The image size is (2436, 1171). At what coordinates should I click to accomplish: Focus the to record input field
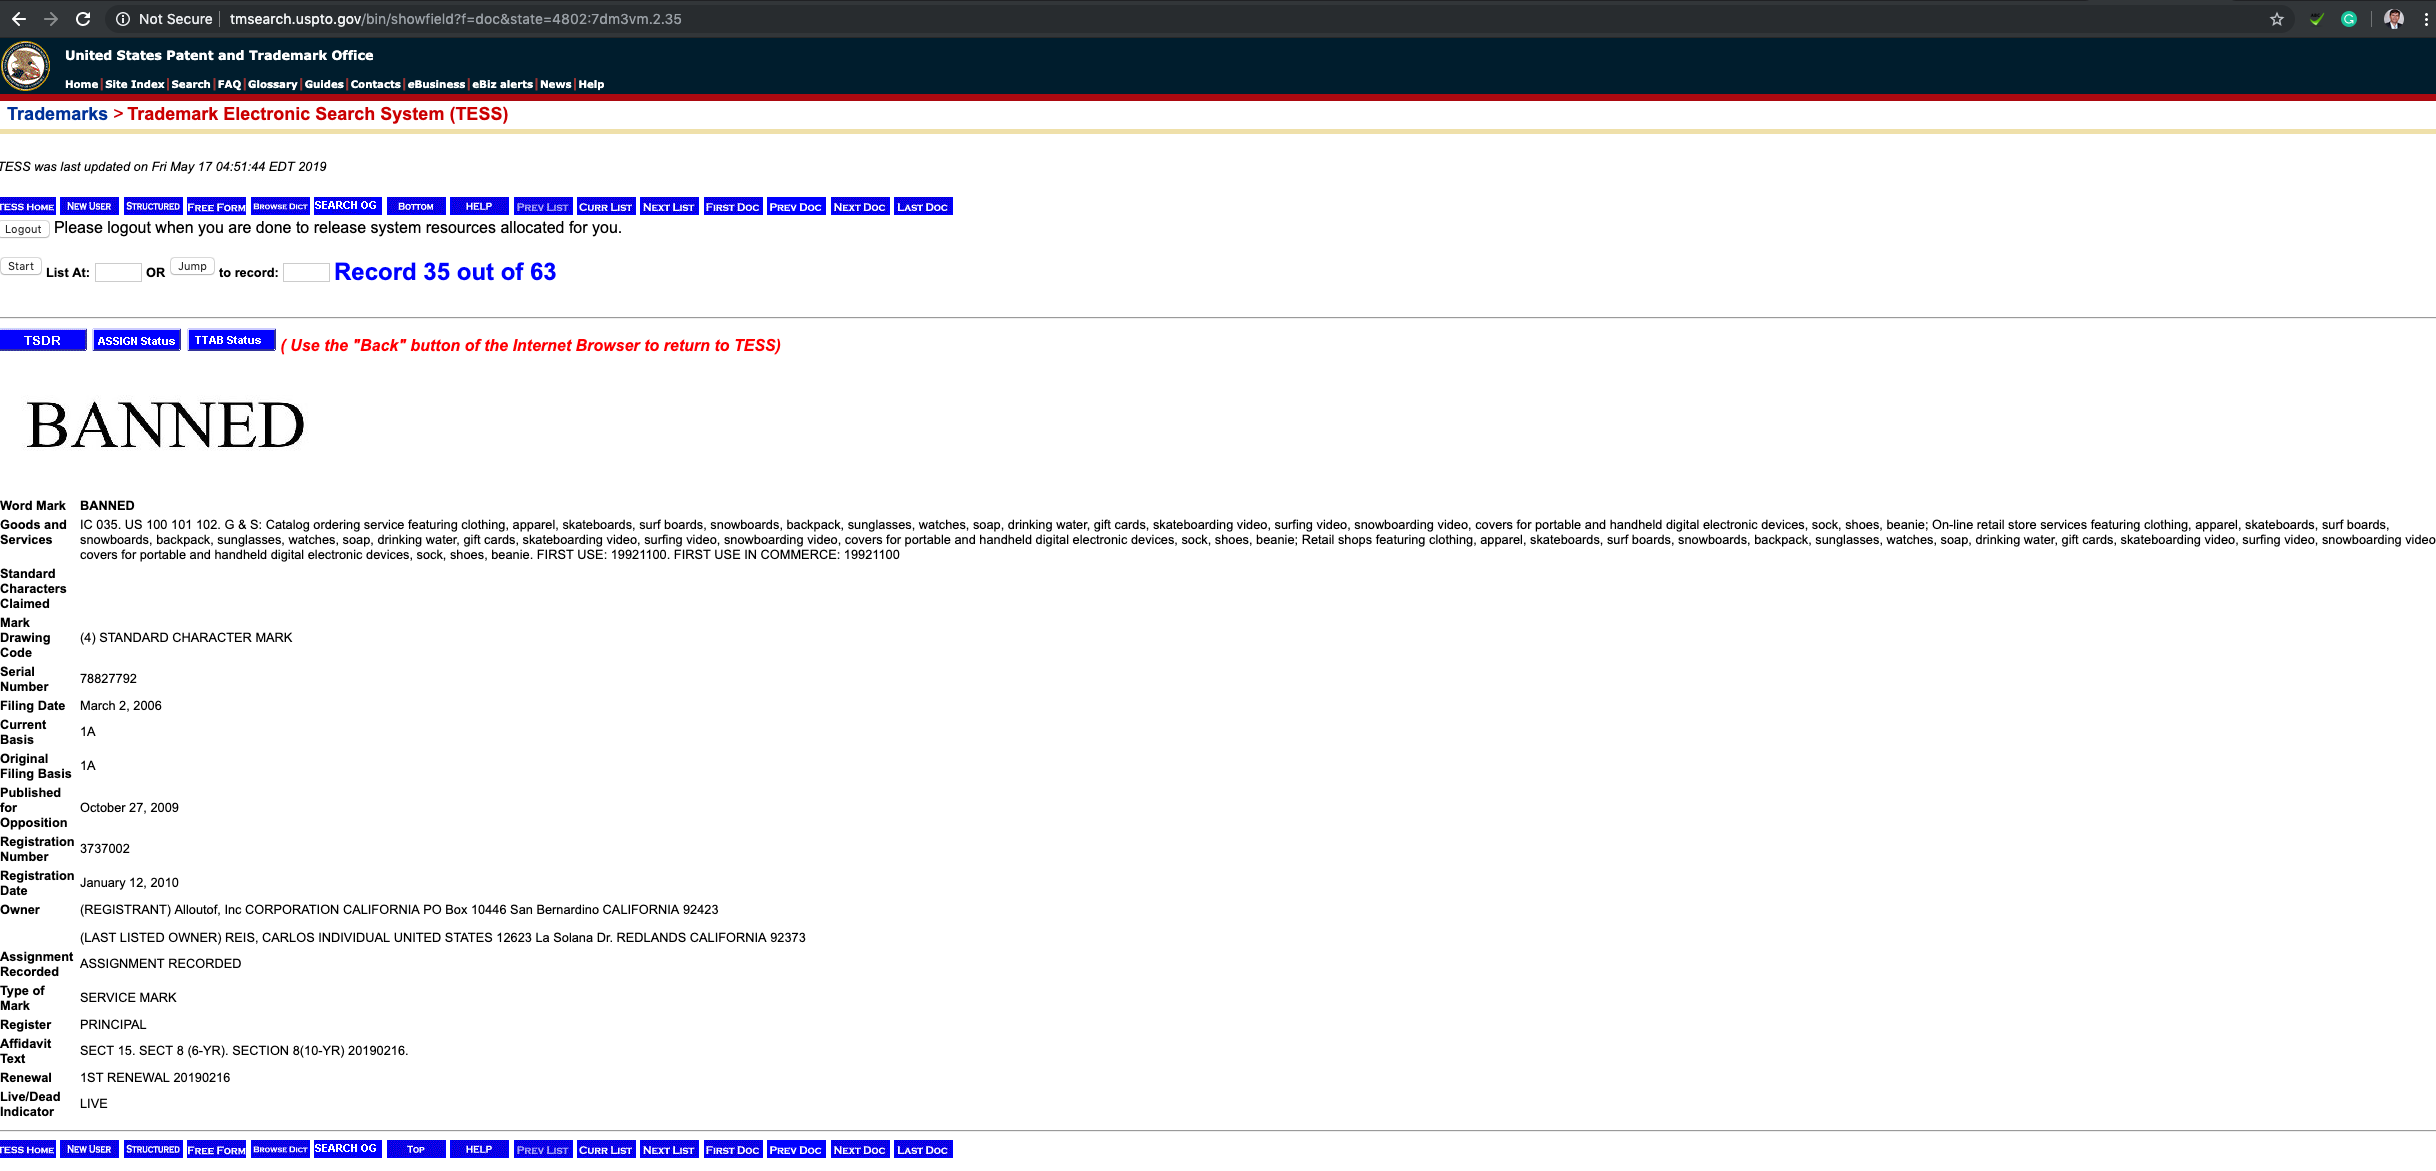coord(306,273)
